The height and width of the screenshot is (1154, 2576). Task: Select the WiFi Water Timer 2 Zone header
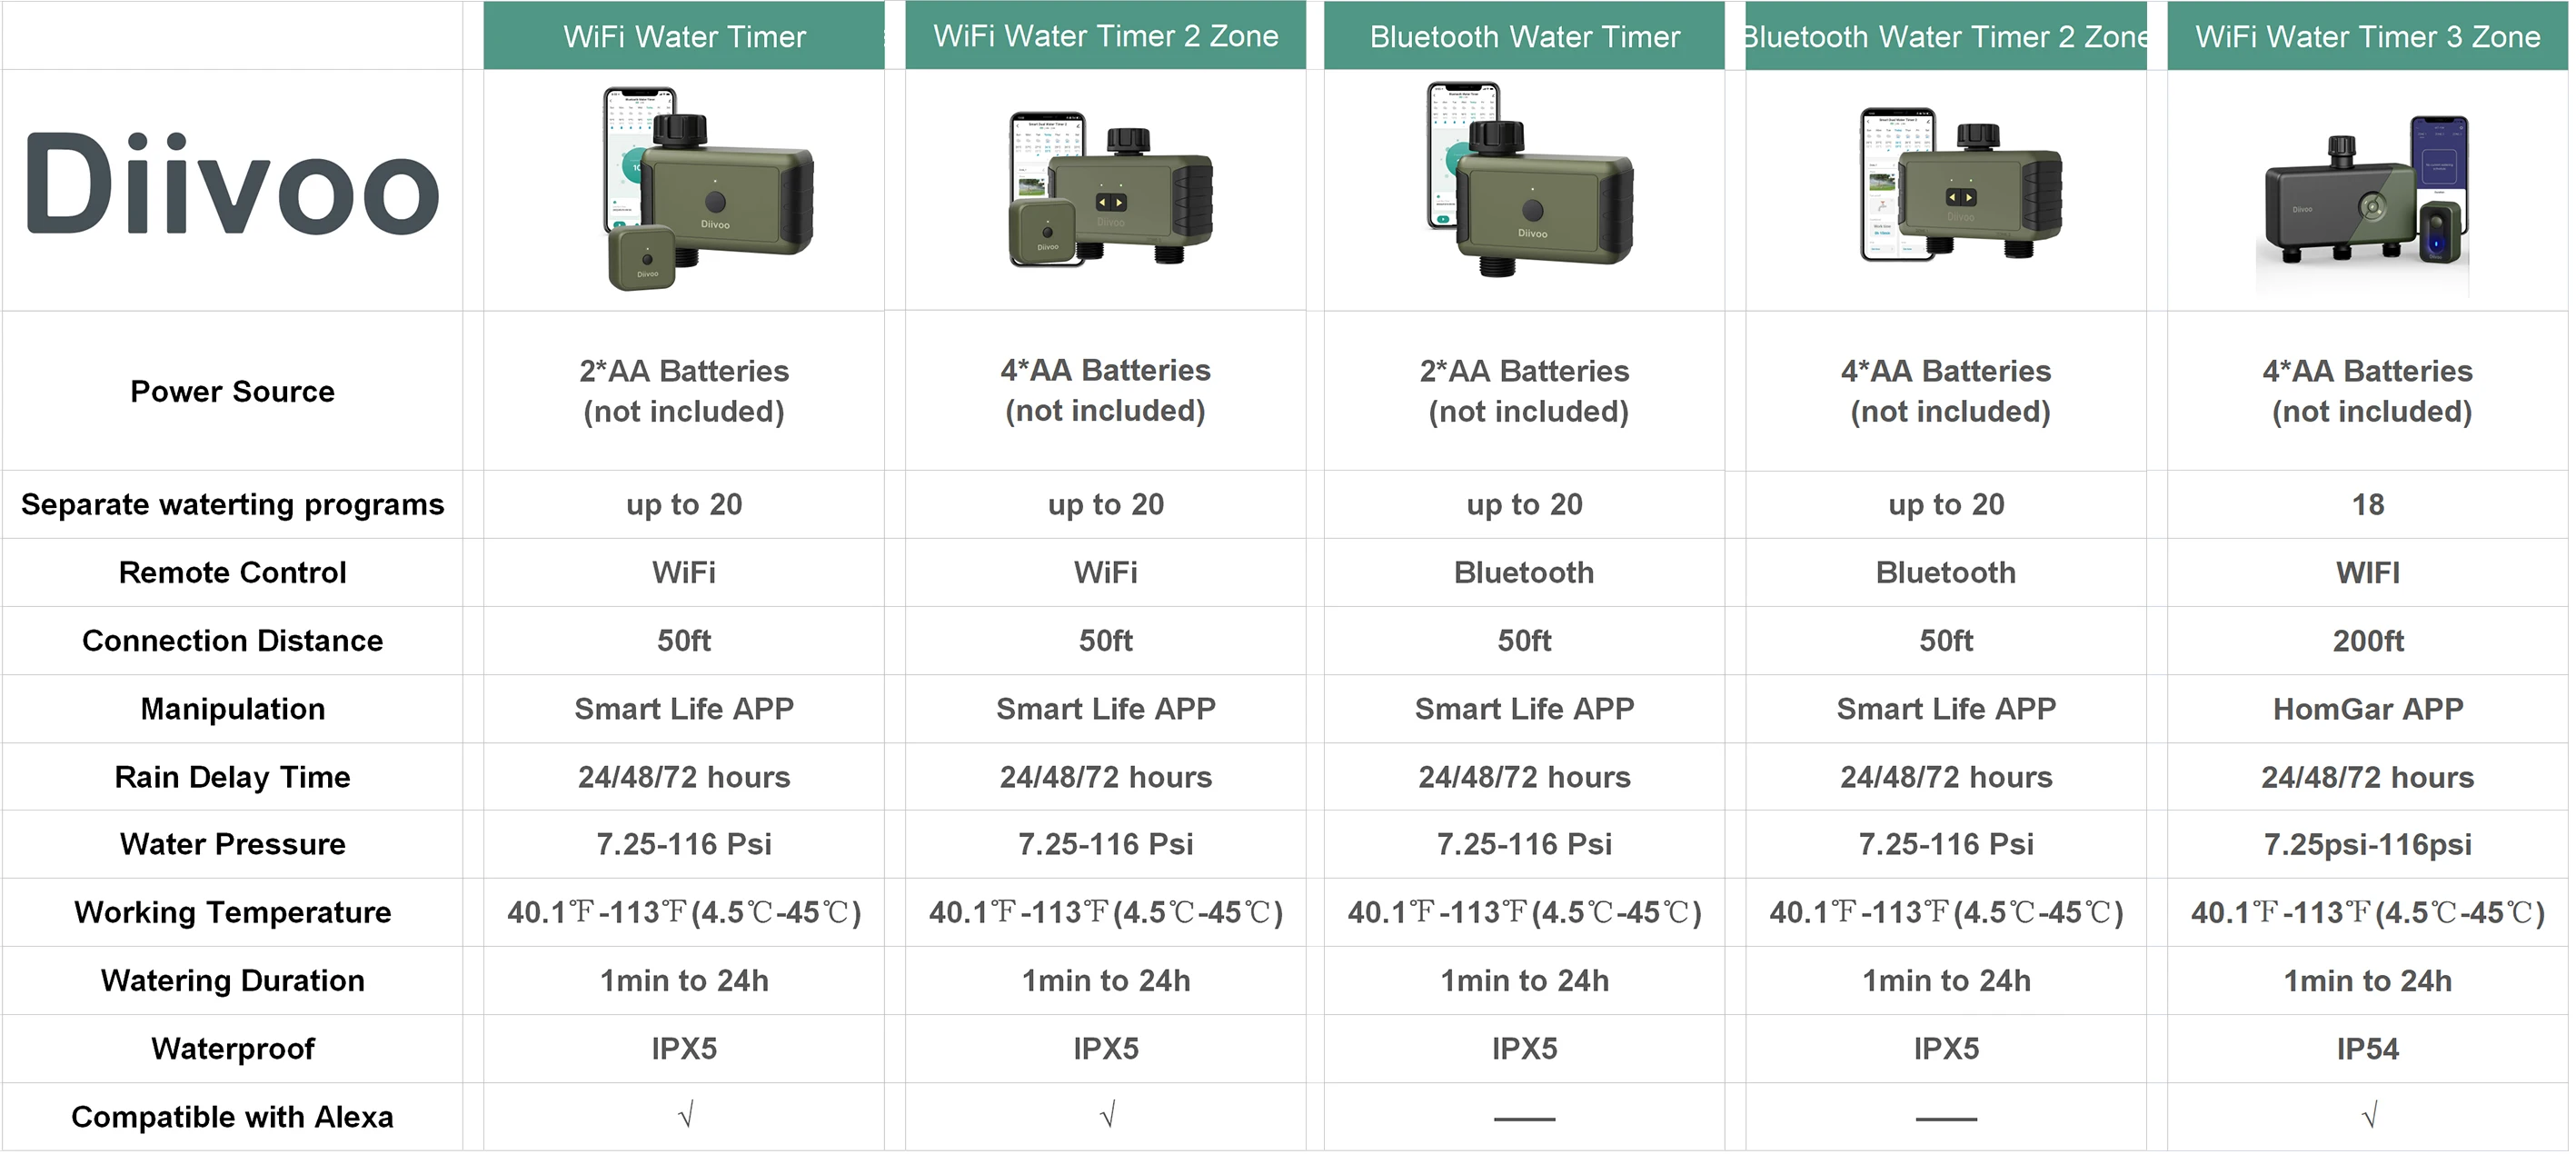(x=1107, y=36)
